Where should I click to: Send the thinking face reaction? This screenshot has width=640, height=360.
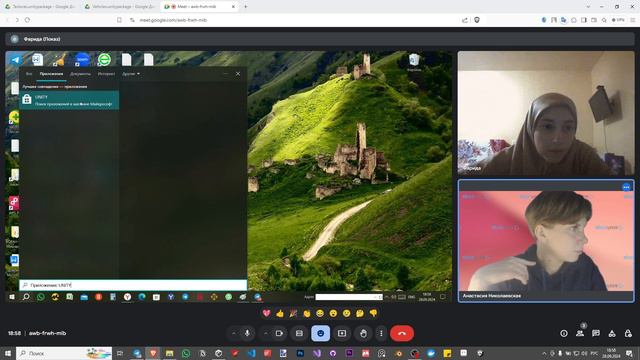pyautogui.click(x=360, y=313)
